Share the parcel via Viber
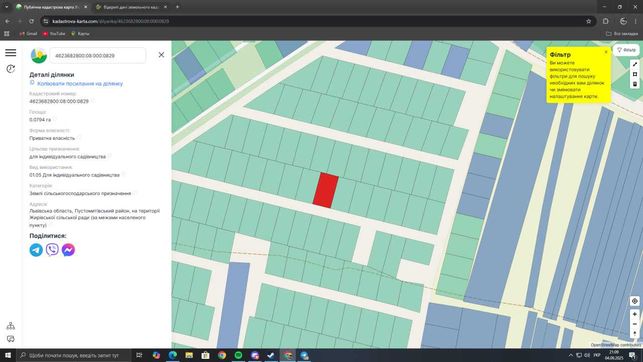 click(52, 250)
